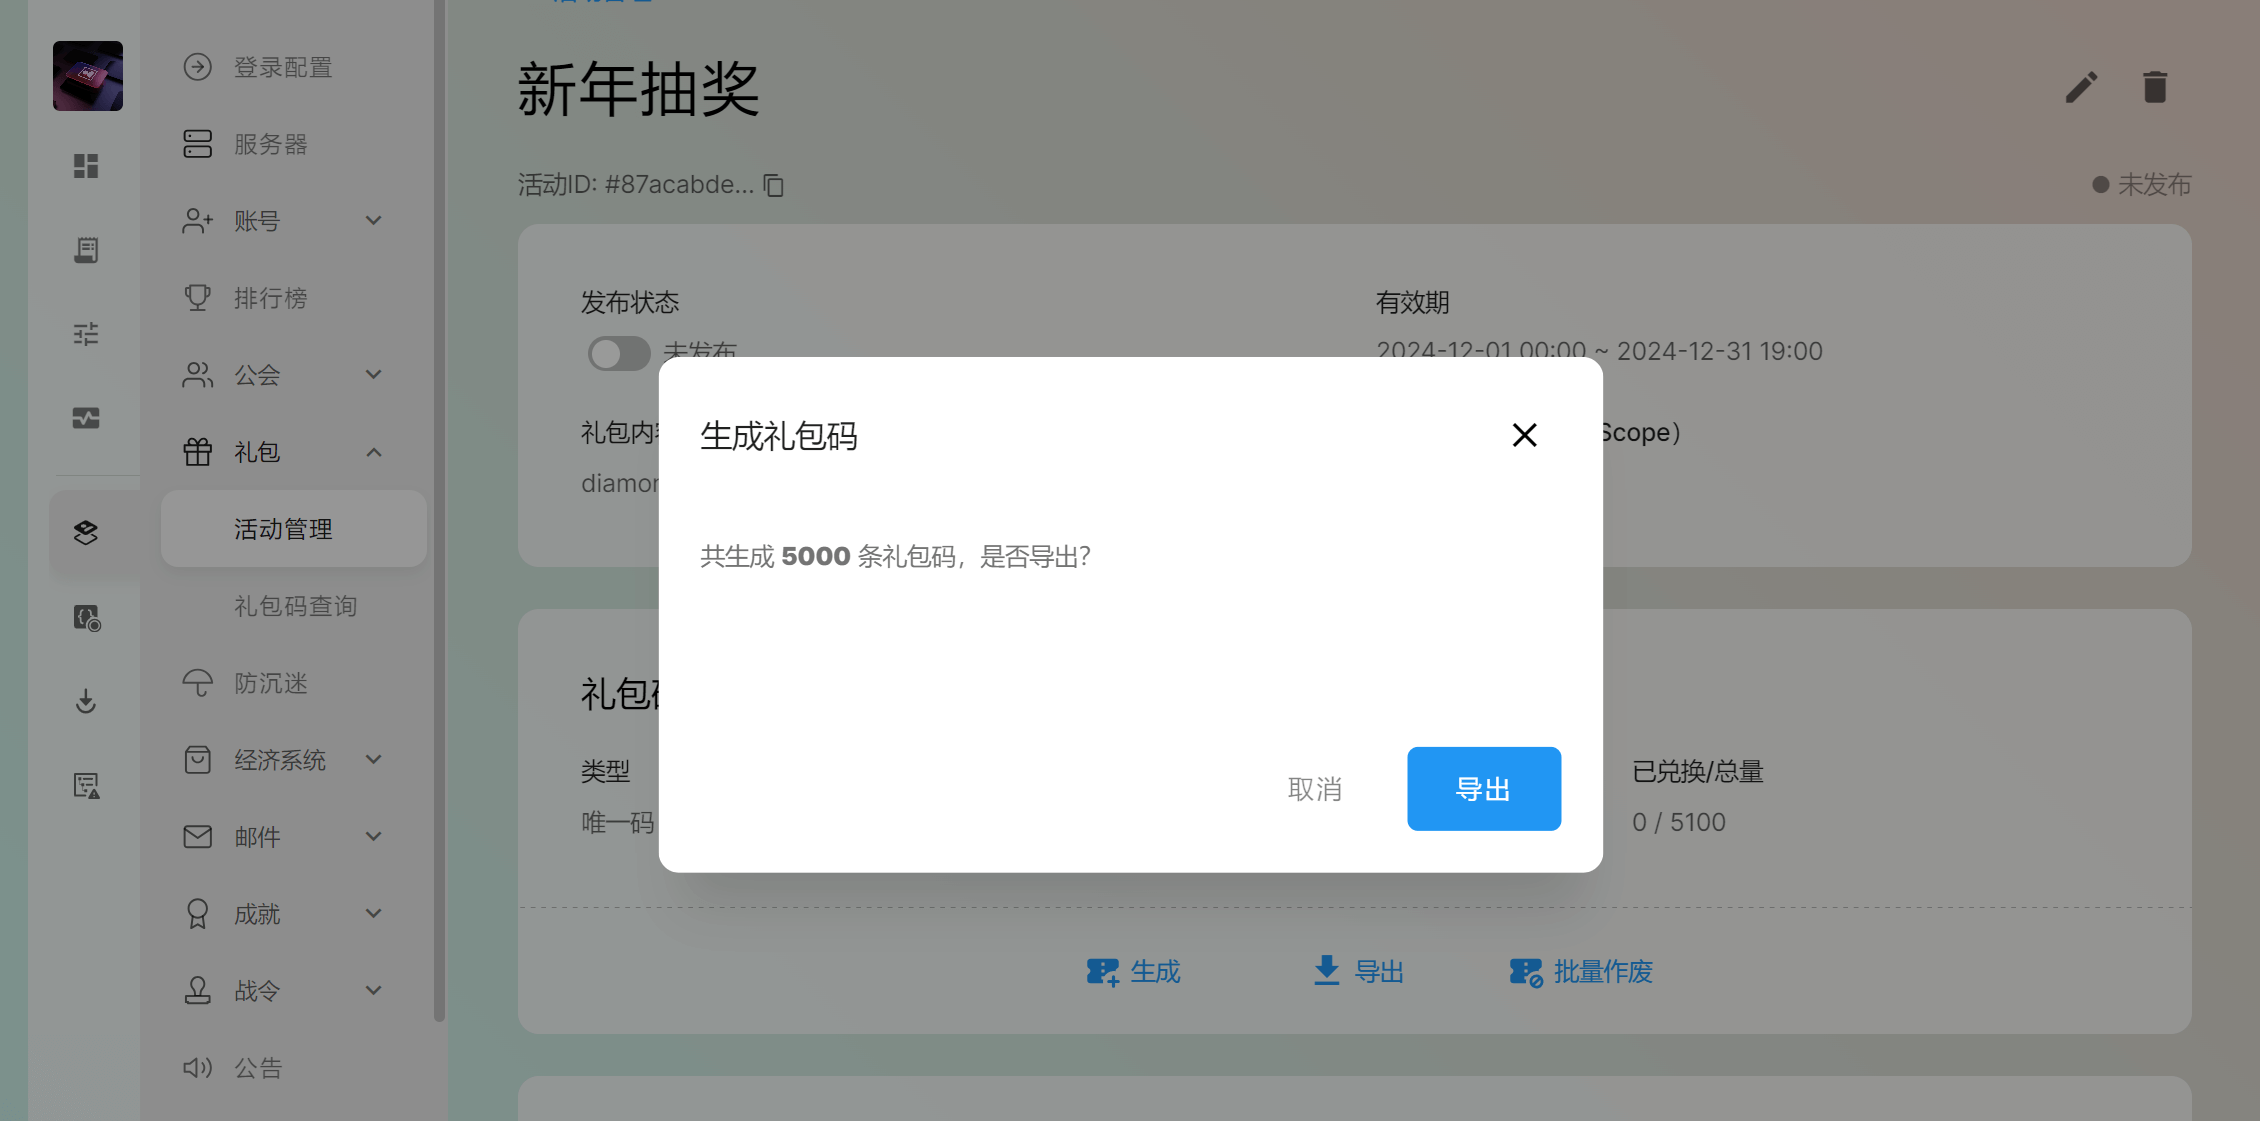Click the blue 导出 button in the dialog

(1483, 789)
